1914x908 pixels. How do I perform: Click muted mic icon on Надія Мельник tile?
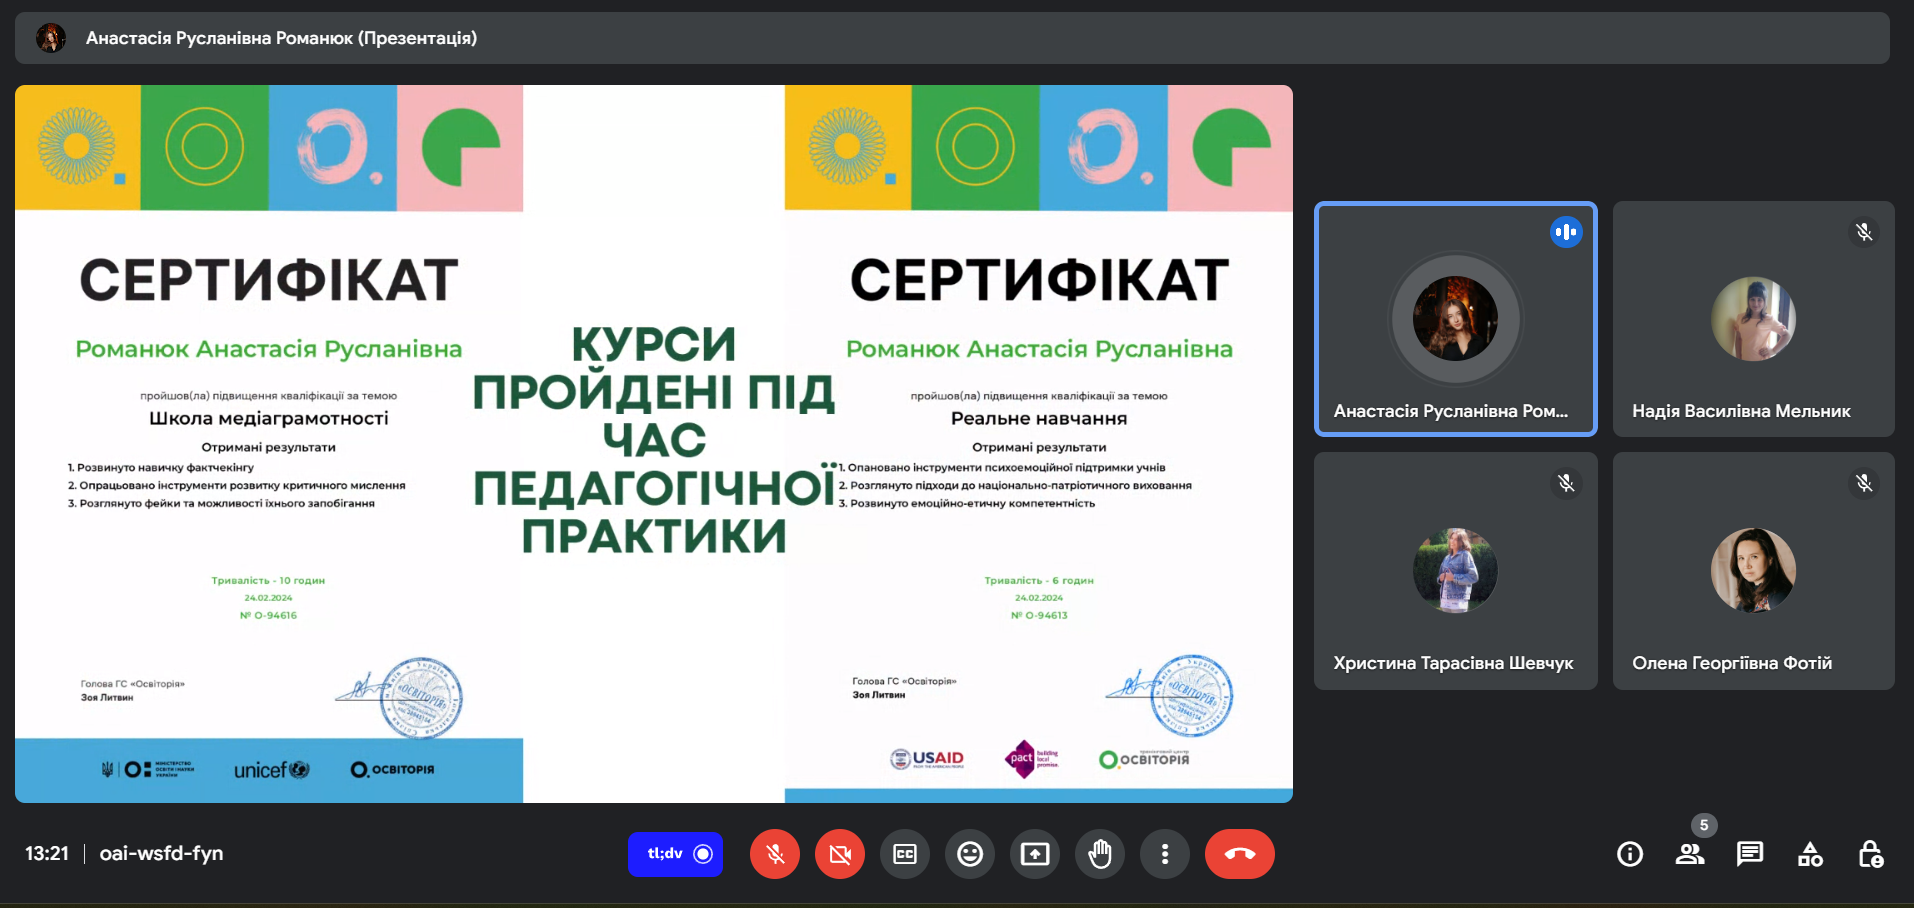[1864, 232]
